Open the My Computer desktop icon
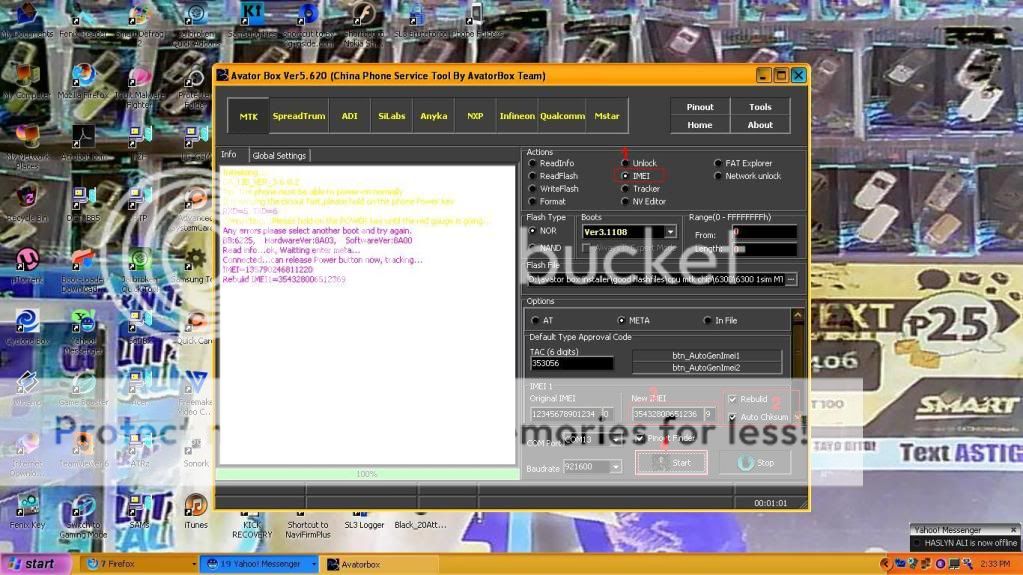1023x575 pixels. point(27,80)
